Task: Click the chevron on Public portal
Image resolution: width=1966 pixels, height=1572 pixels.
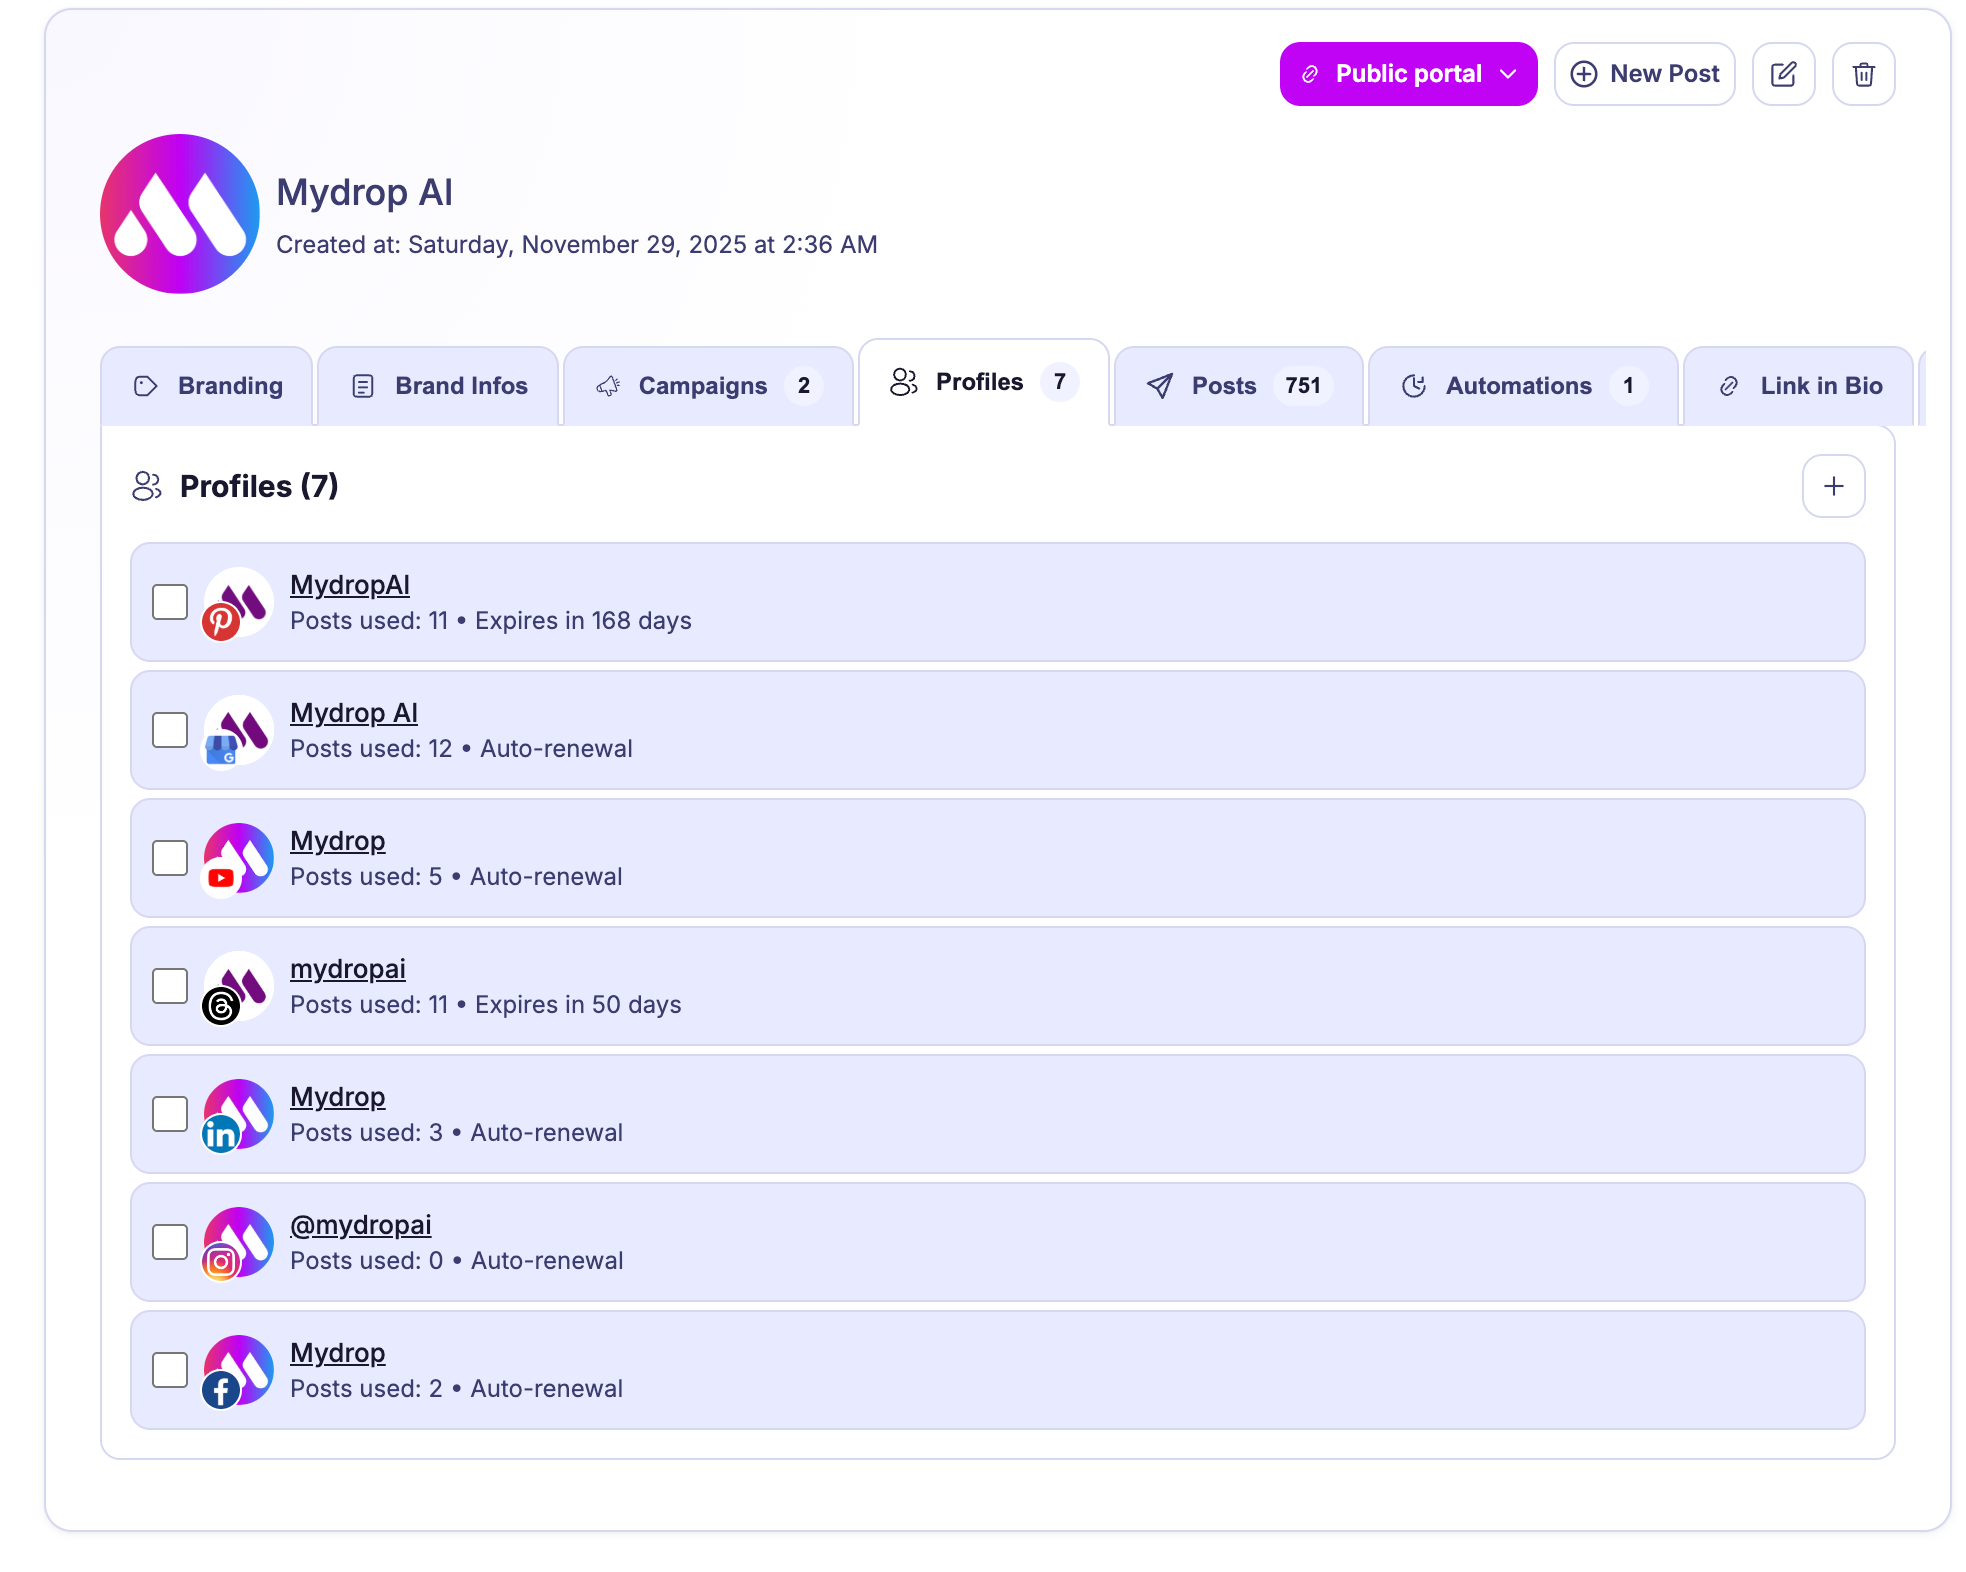Action: [1508, 74]
